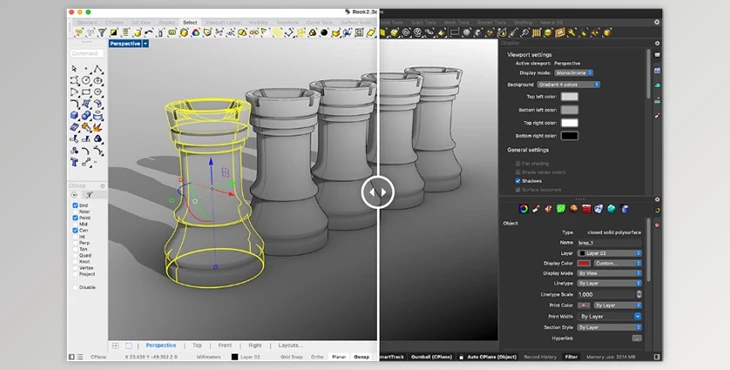Open the material color wheel properties icon
The image size is (730, 370).
[x=523, y=209]
